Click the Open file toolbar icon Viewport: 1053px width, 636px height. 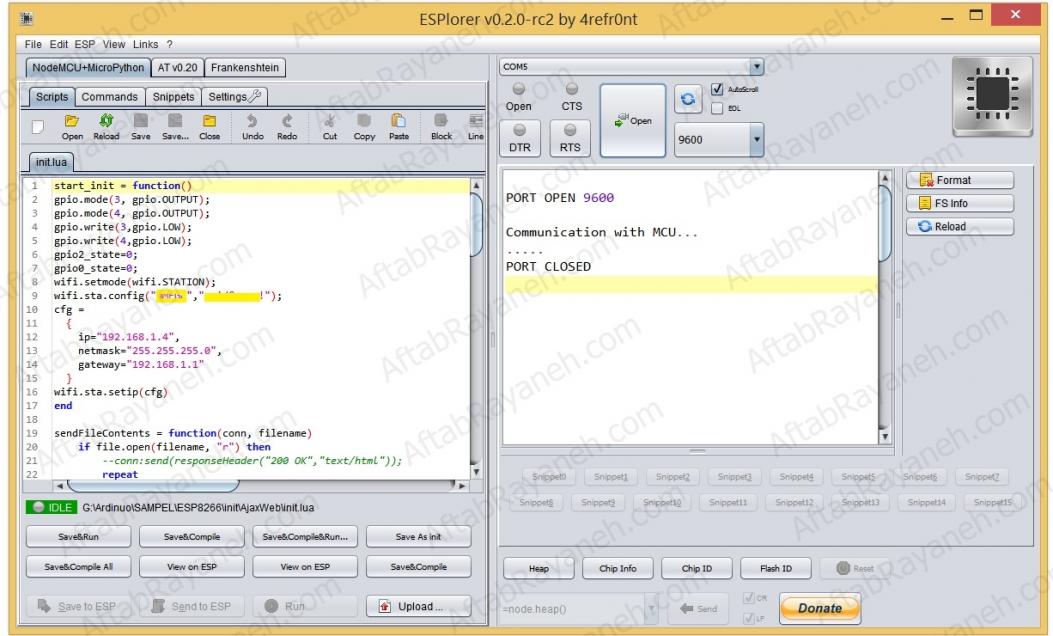72,124
